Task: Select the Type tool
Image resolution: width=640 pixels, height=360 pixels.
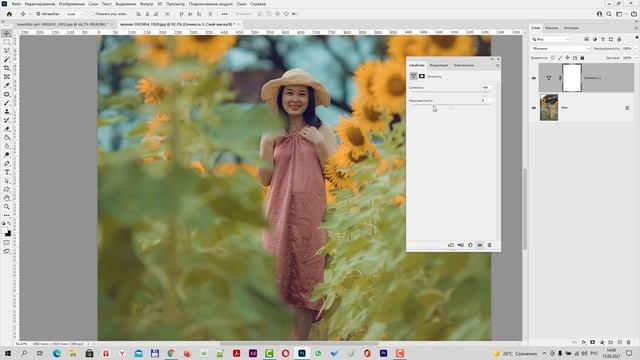Action: coord(7,172)
